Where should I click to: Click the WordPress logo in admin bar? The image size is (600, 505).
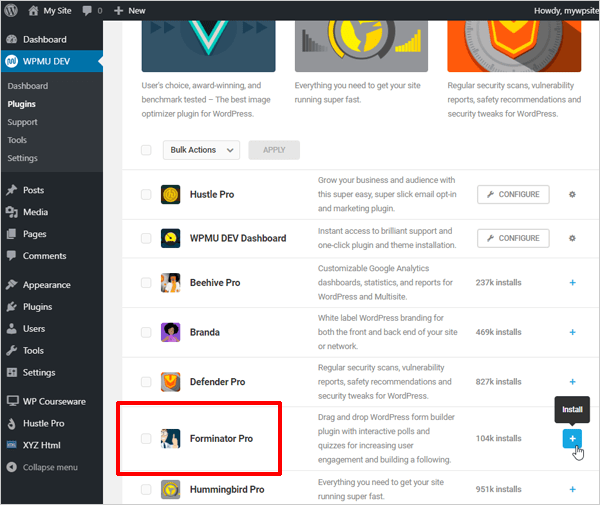click(13, 10)
